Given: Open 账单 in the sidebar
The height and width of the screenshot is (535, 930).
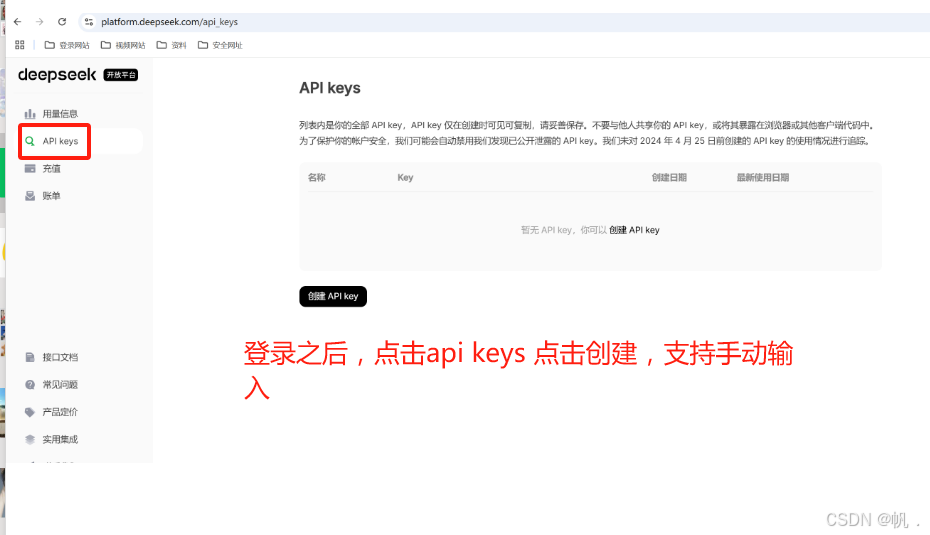Looking at the screenshot, I should 52,196.
